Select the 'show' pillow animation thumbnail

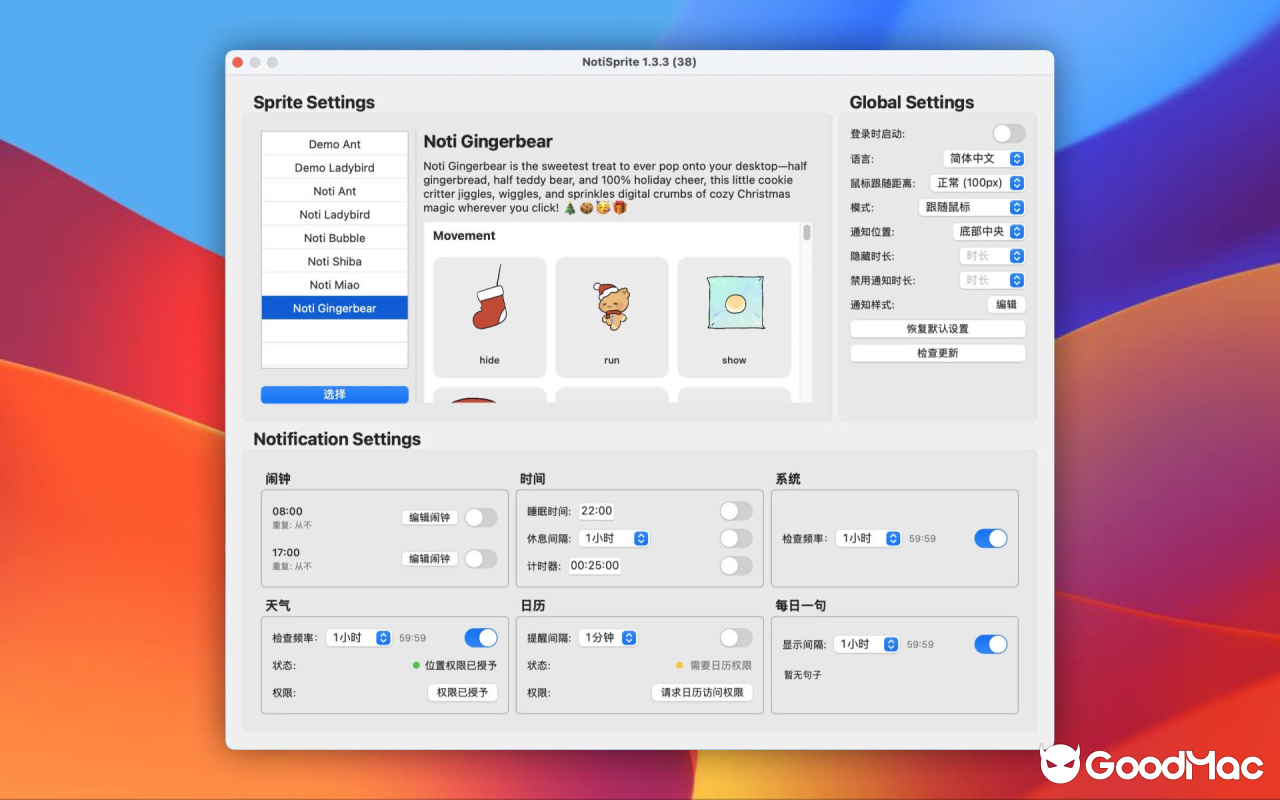[x=734, y=317]
